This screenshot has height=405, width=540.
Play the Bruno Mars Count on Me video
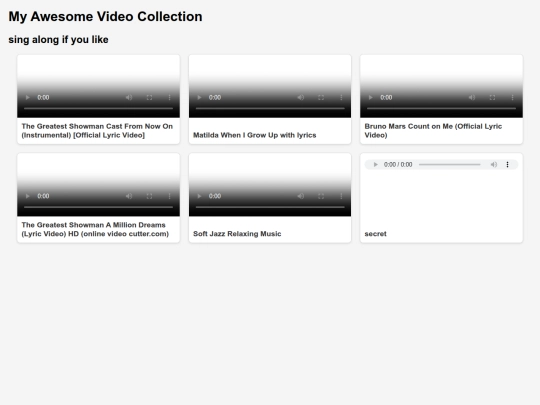click(371, 97)
